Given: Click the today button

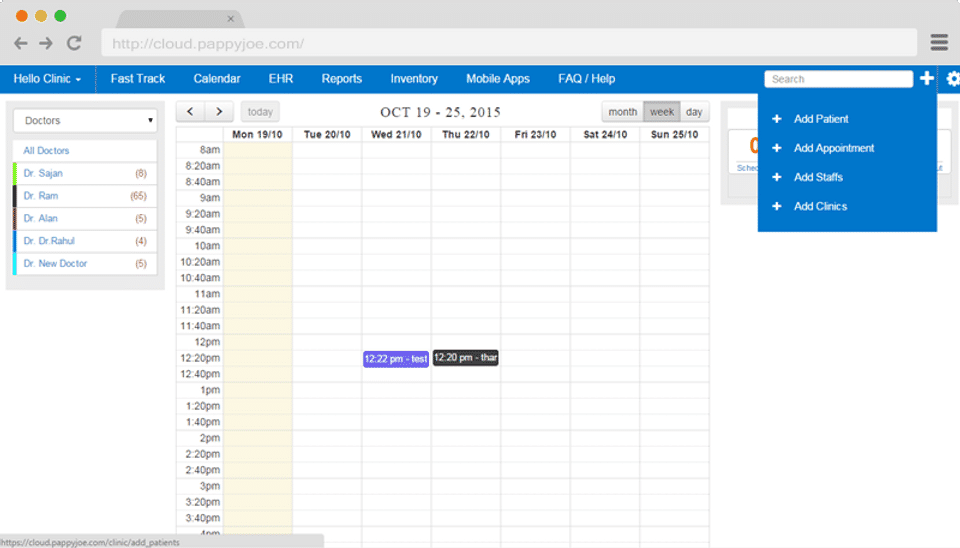Looking at the screenshot, I should pos(260,111).
